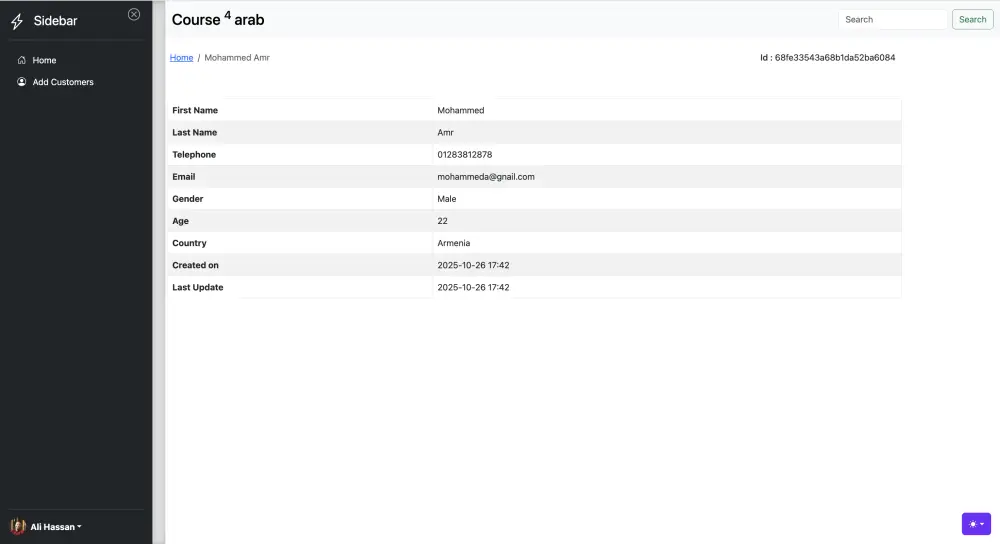Open Home in the sidebar menu
The width and height of the screenshot is (1000, 544).
coord(44,60)
